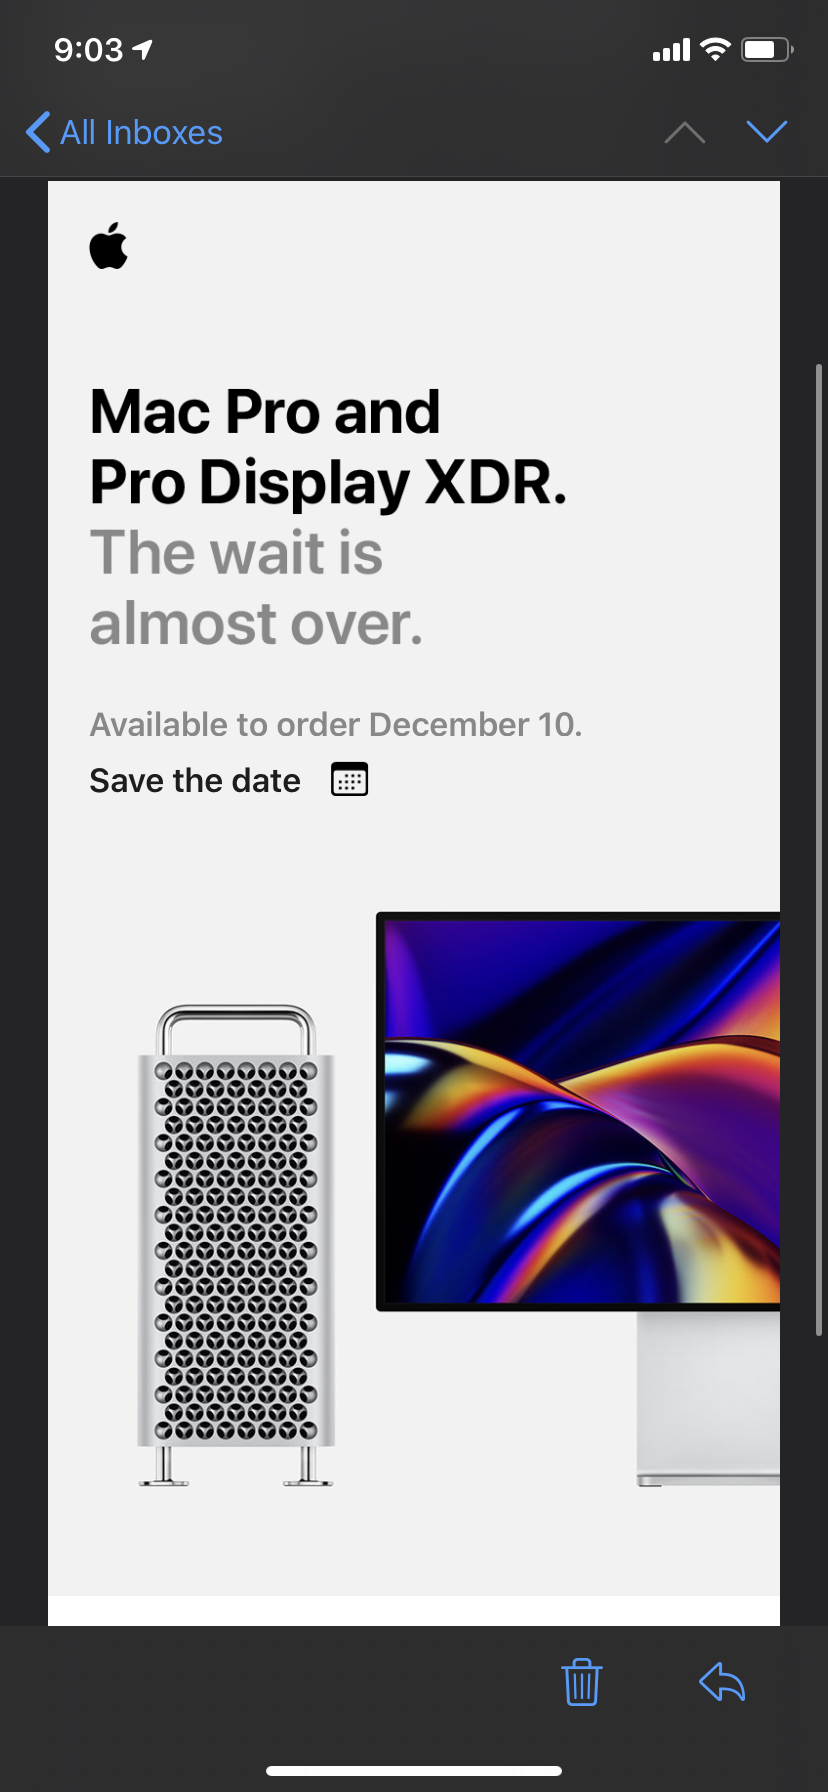The width and height of the screenshot is (828, 1792).
Task: Tap the 9:03 clock in status bar
Action: pyautogui.click(x=88, y=49)
